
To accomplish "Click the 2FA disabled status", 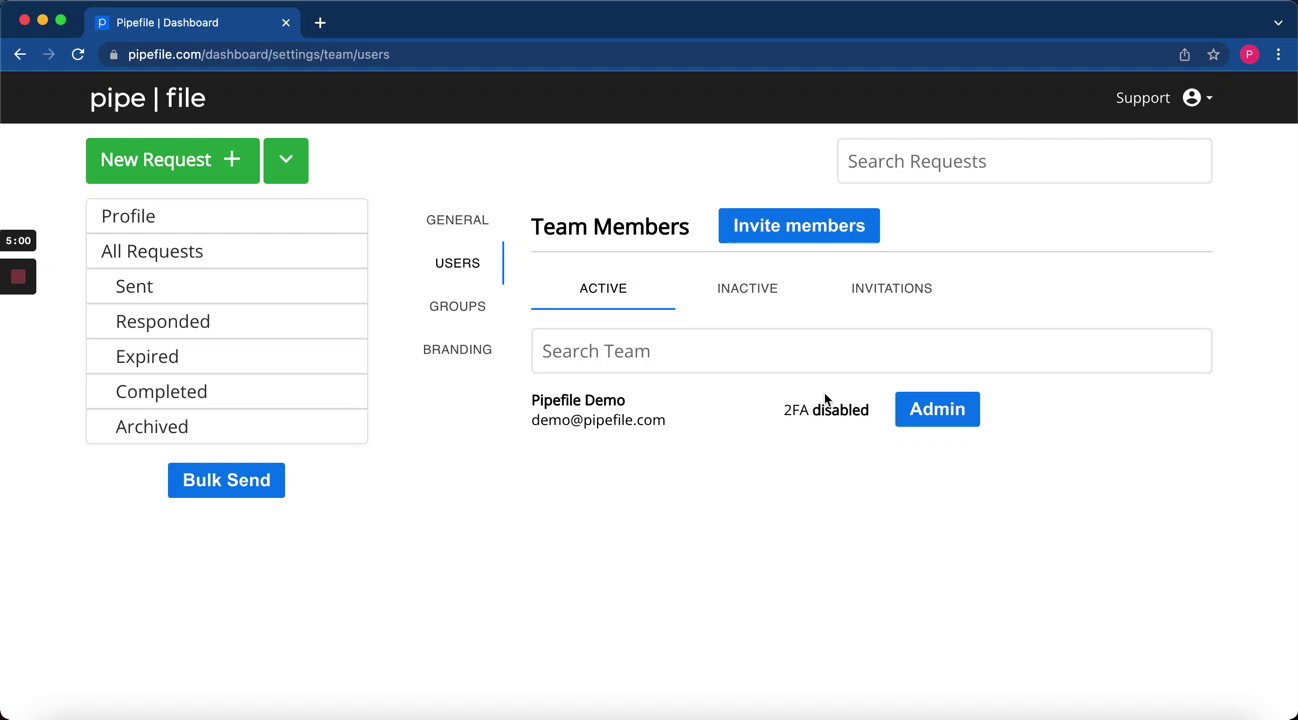I will click(826, 410).
